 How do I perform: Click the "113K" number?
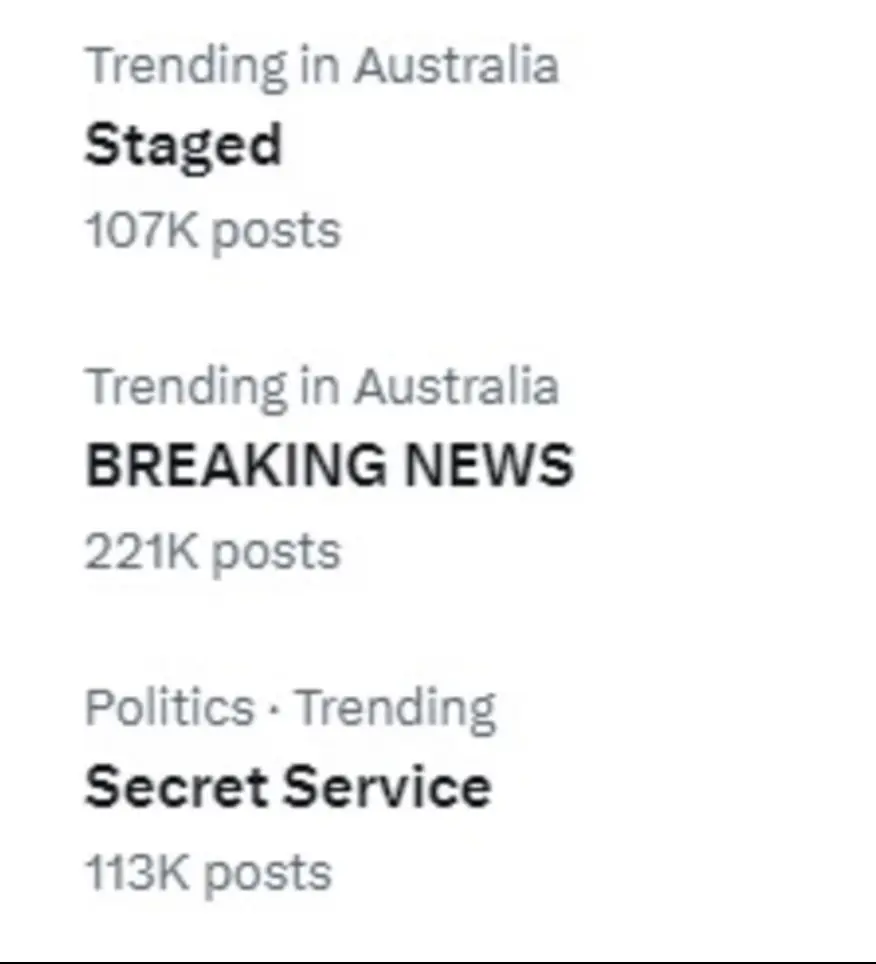[x=138, y=872]
